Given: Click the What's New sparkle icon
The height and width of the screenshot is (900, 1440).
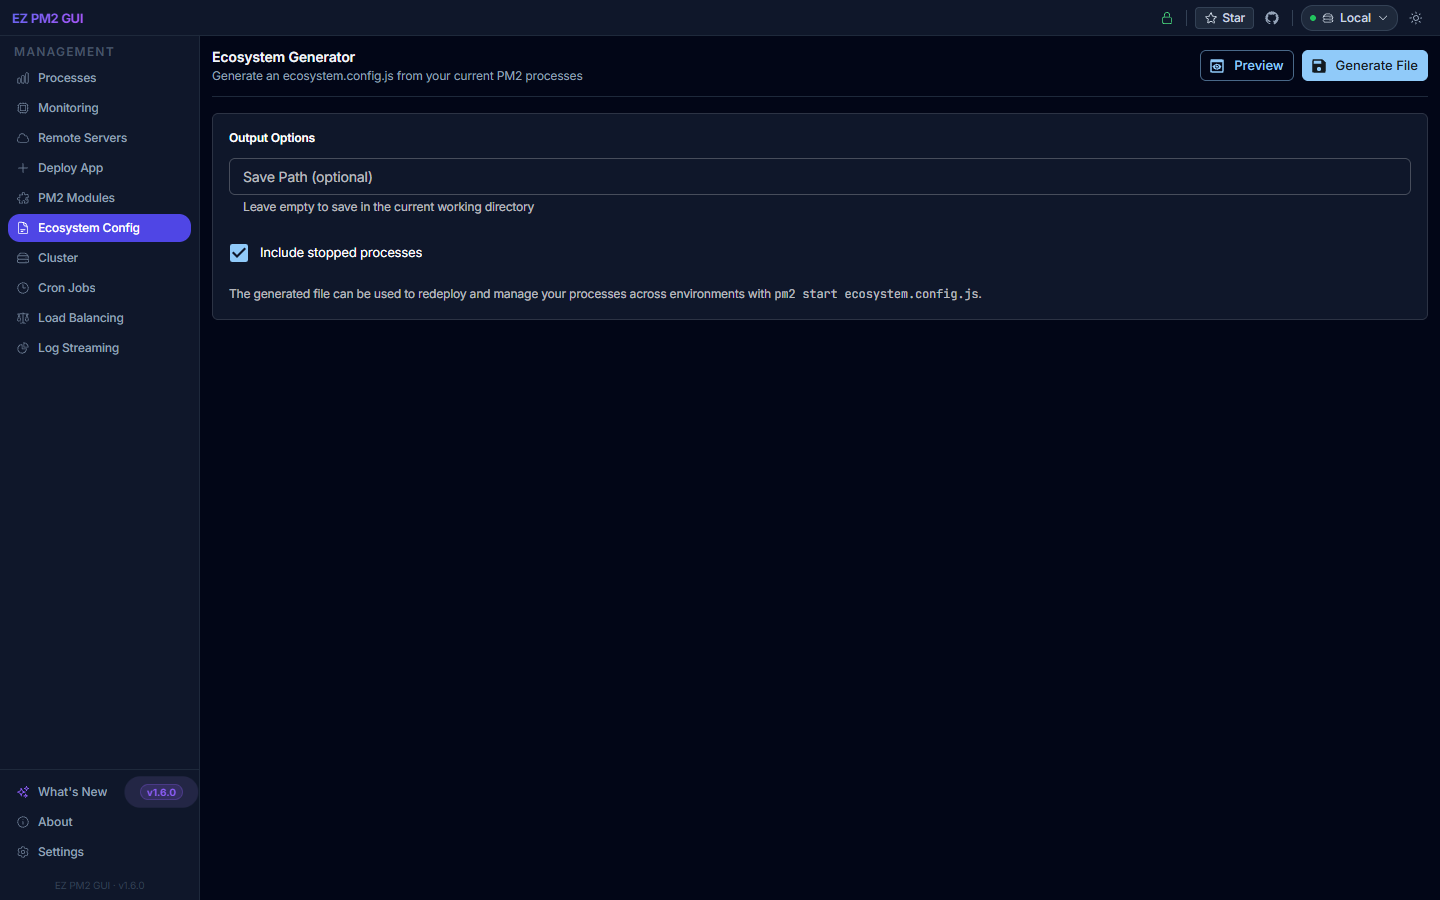Looking at the screenshot, I should point(22,791).
